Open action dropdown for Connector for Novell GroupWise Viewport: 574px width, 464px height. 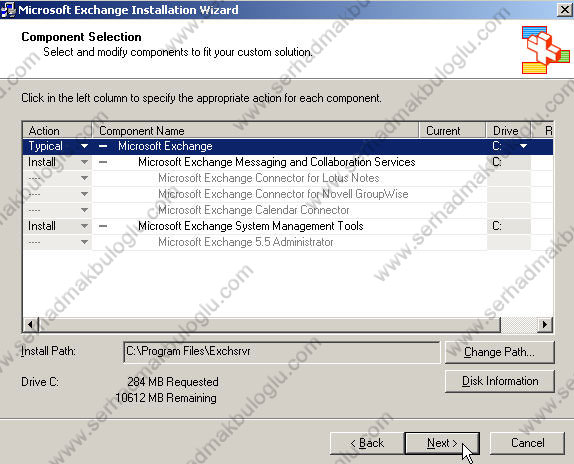pos(84,194)
